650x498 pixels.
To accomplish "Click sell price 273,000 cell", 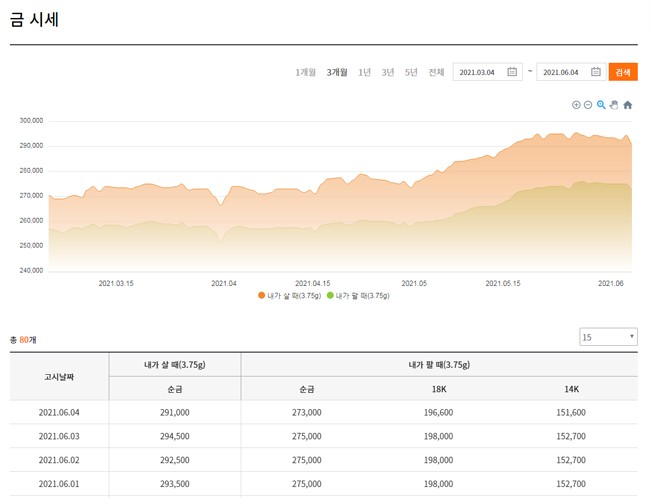I will pos(307,413).
